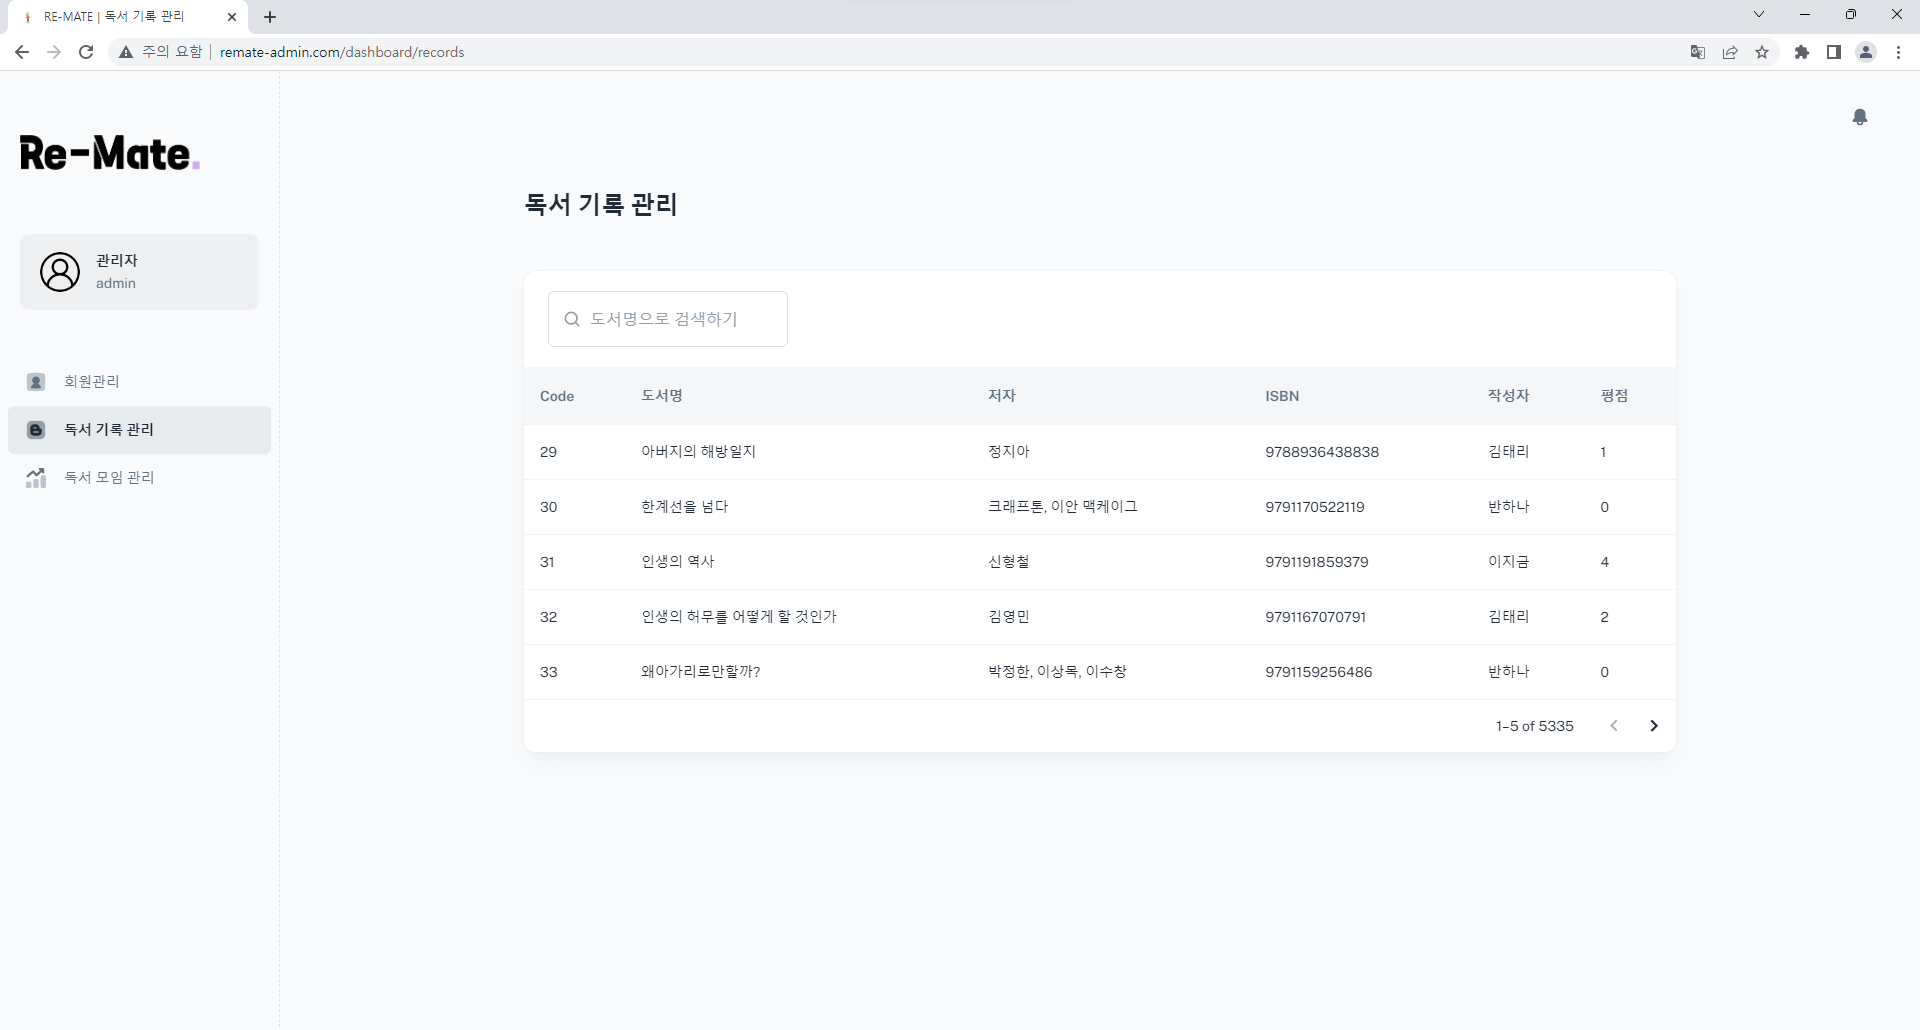Click the 1–5 of 5335 pagination text

(x=1535, y=726)
